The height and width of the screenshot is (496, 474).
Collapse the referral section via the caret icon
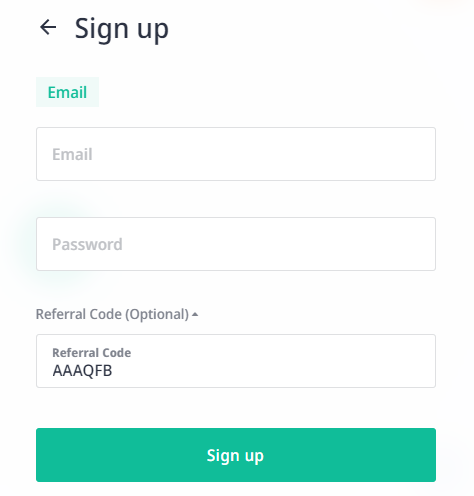195,314
